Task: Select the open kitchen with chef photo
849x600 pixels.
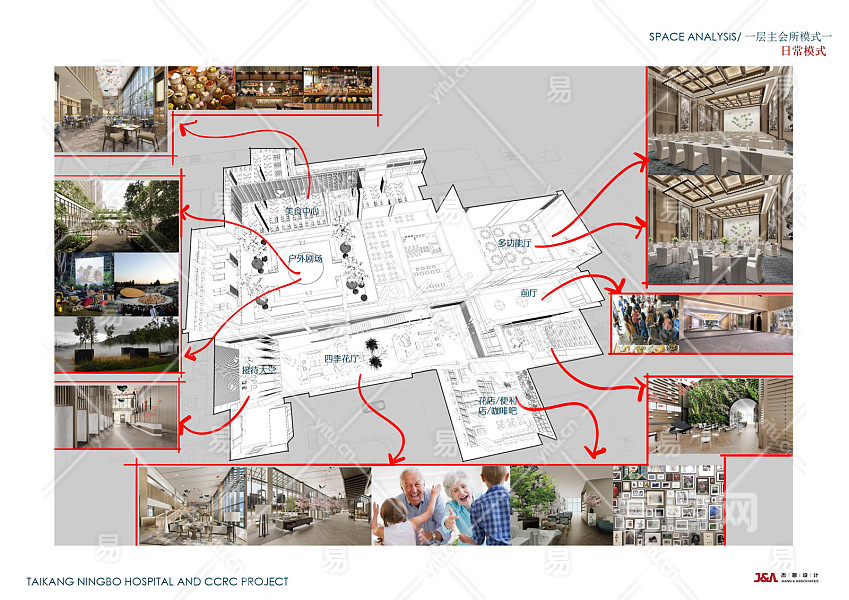Action: pos(270,88)
